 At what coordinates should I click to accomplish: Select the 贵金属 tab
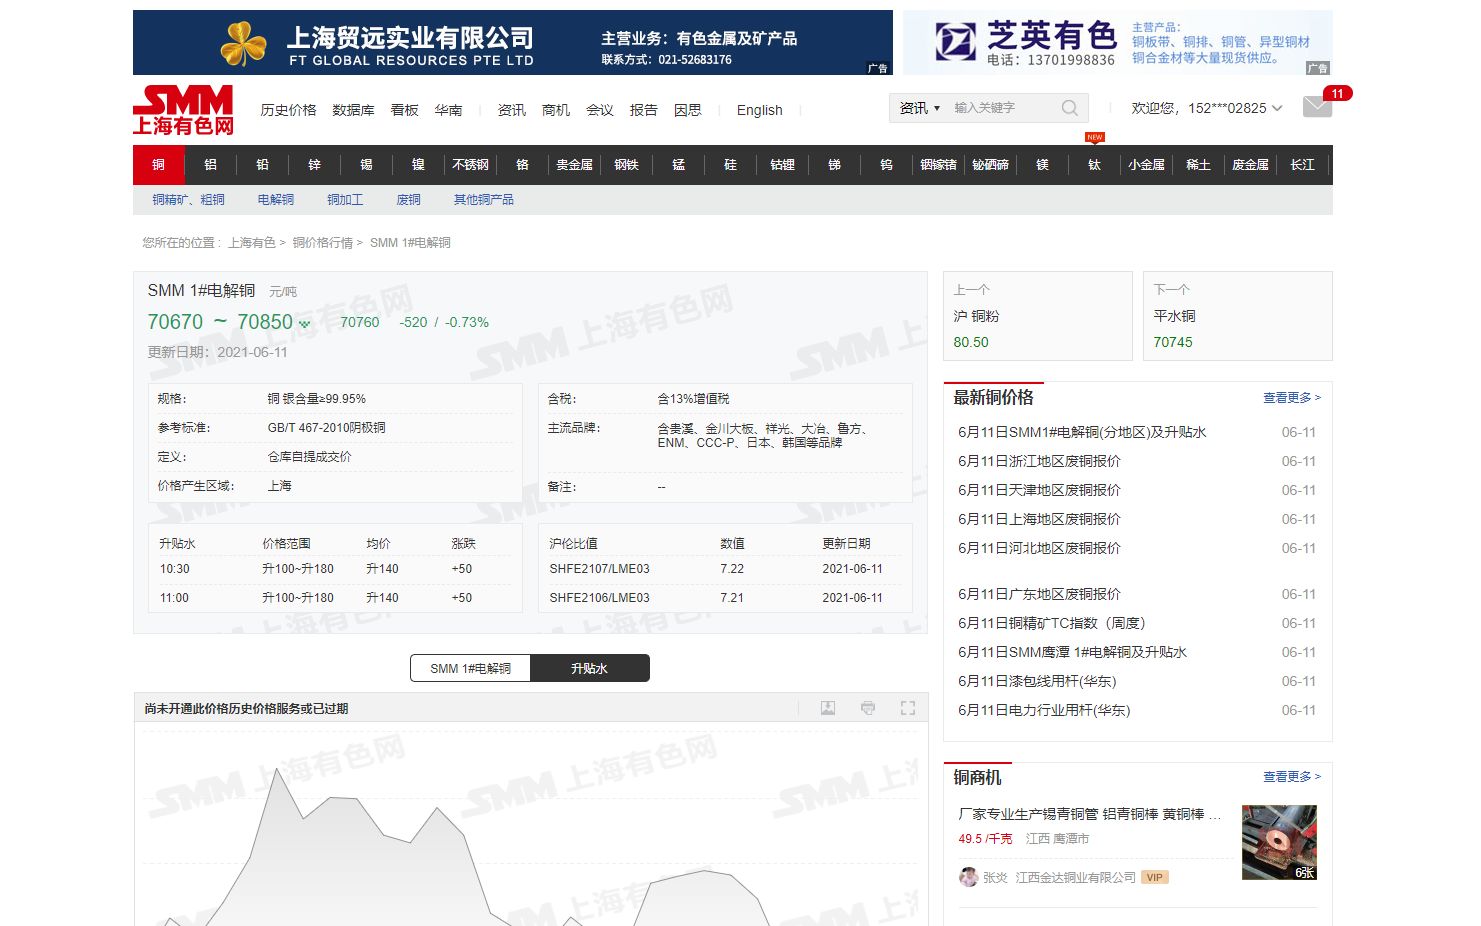[575, 165]
